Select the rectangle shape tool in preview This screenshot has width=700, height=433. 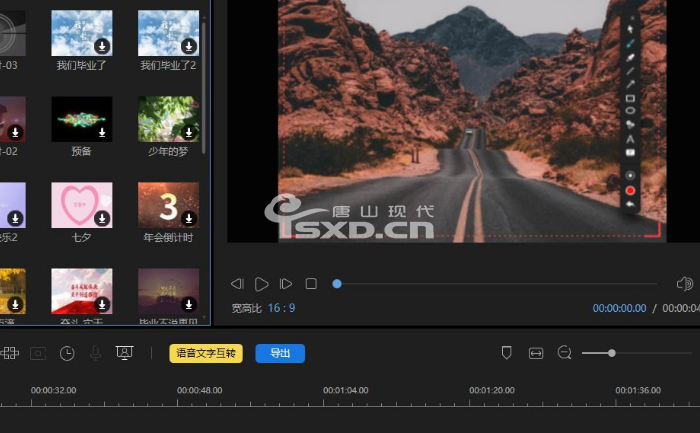[x=630, y=98]
